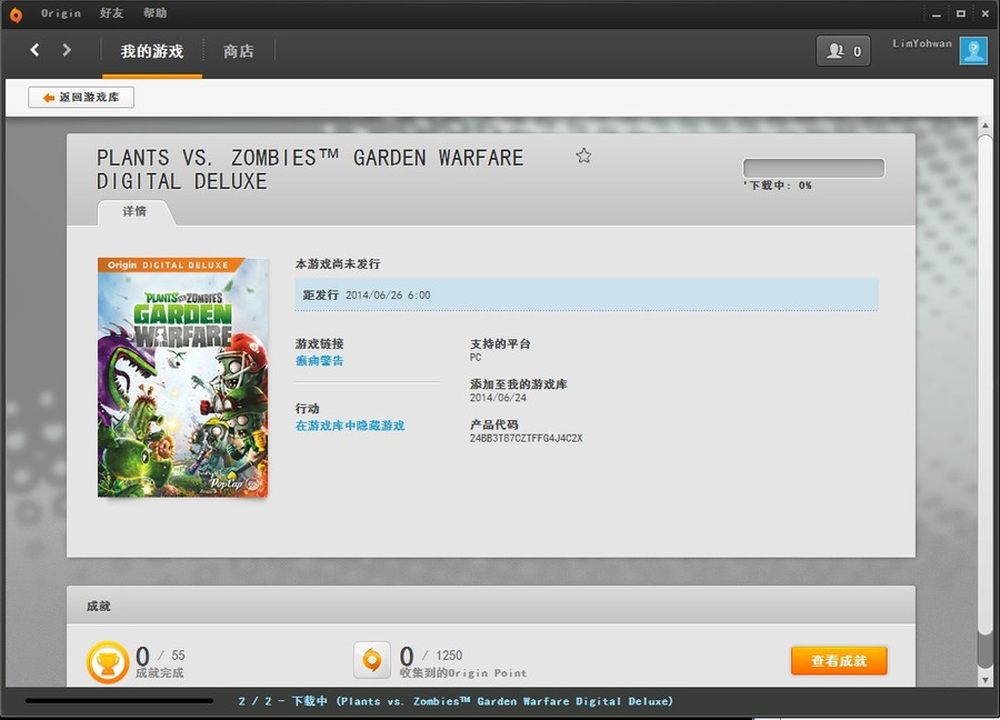The image size is (1000, 720).
Task: Open the 好友 menu
Action: click(x=112, y=14)
